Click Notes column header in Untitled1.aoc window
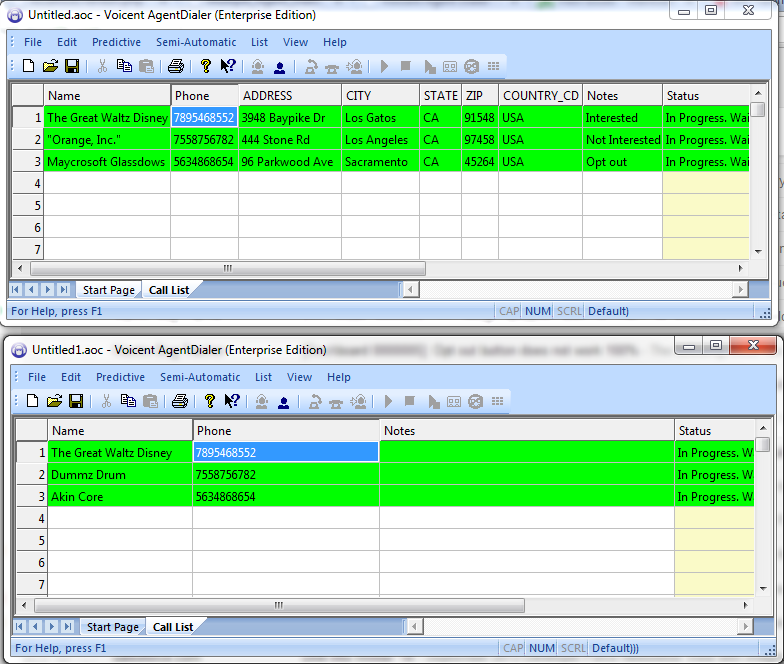Viewport: 784px width, 664px height. (527, 430)
